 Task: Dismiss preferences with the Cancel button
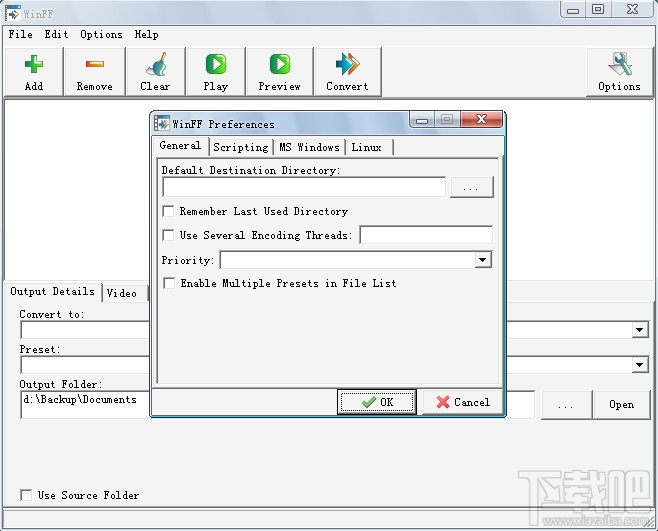463,402
